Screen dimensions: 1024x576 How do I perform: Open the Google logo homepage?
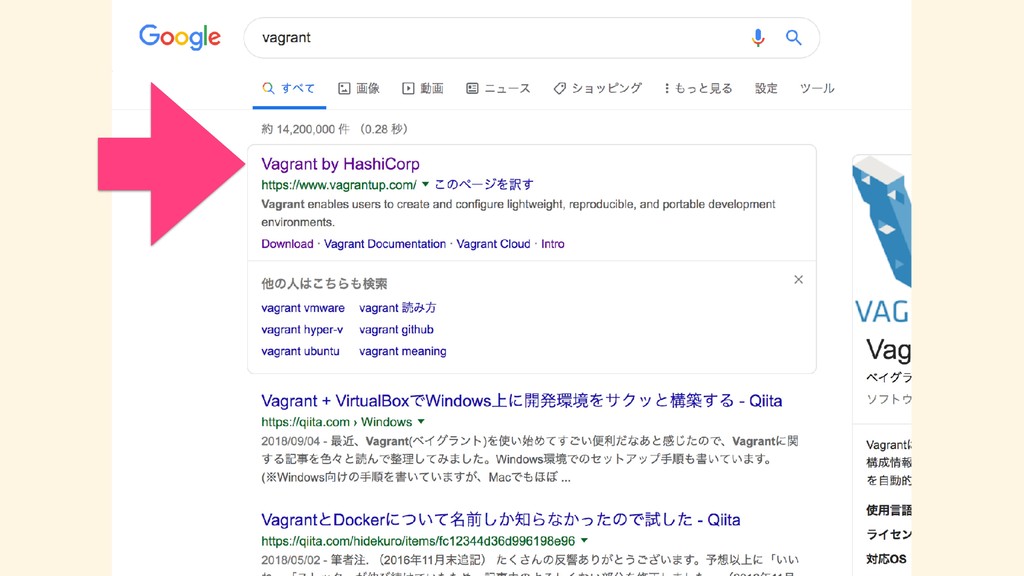180,37
